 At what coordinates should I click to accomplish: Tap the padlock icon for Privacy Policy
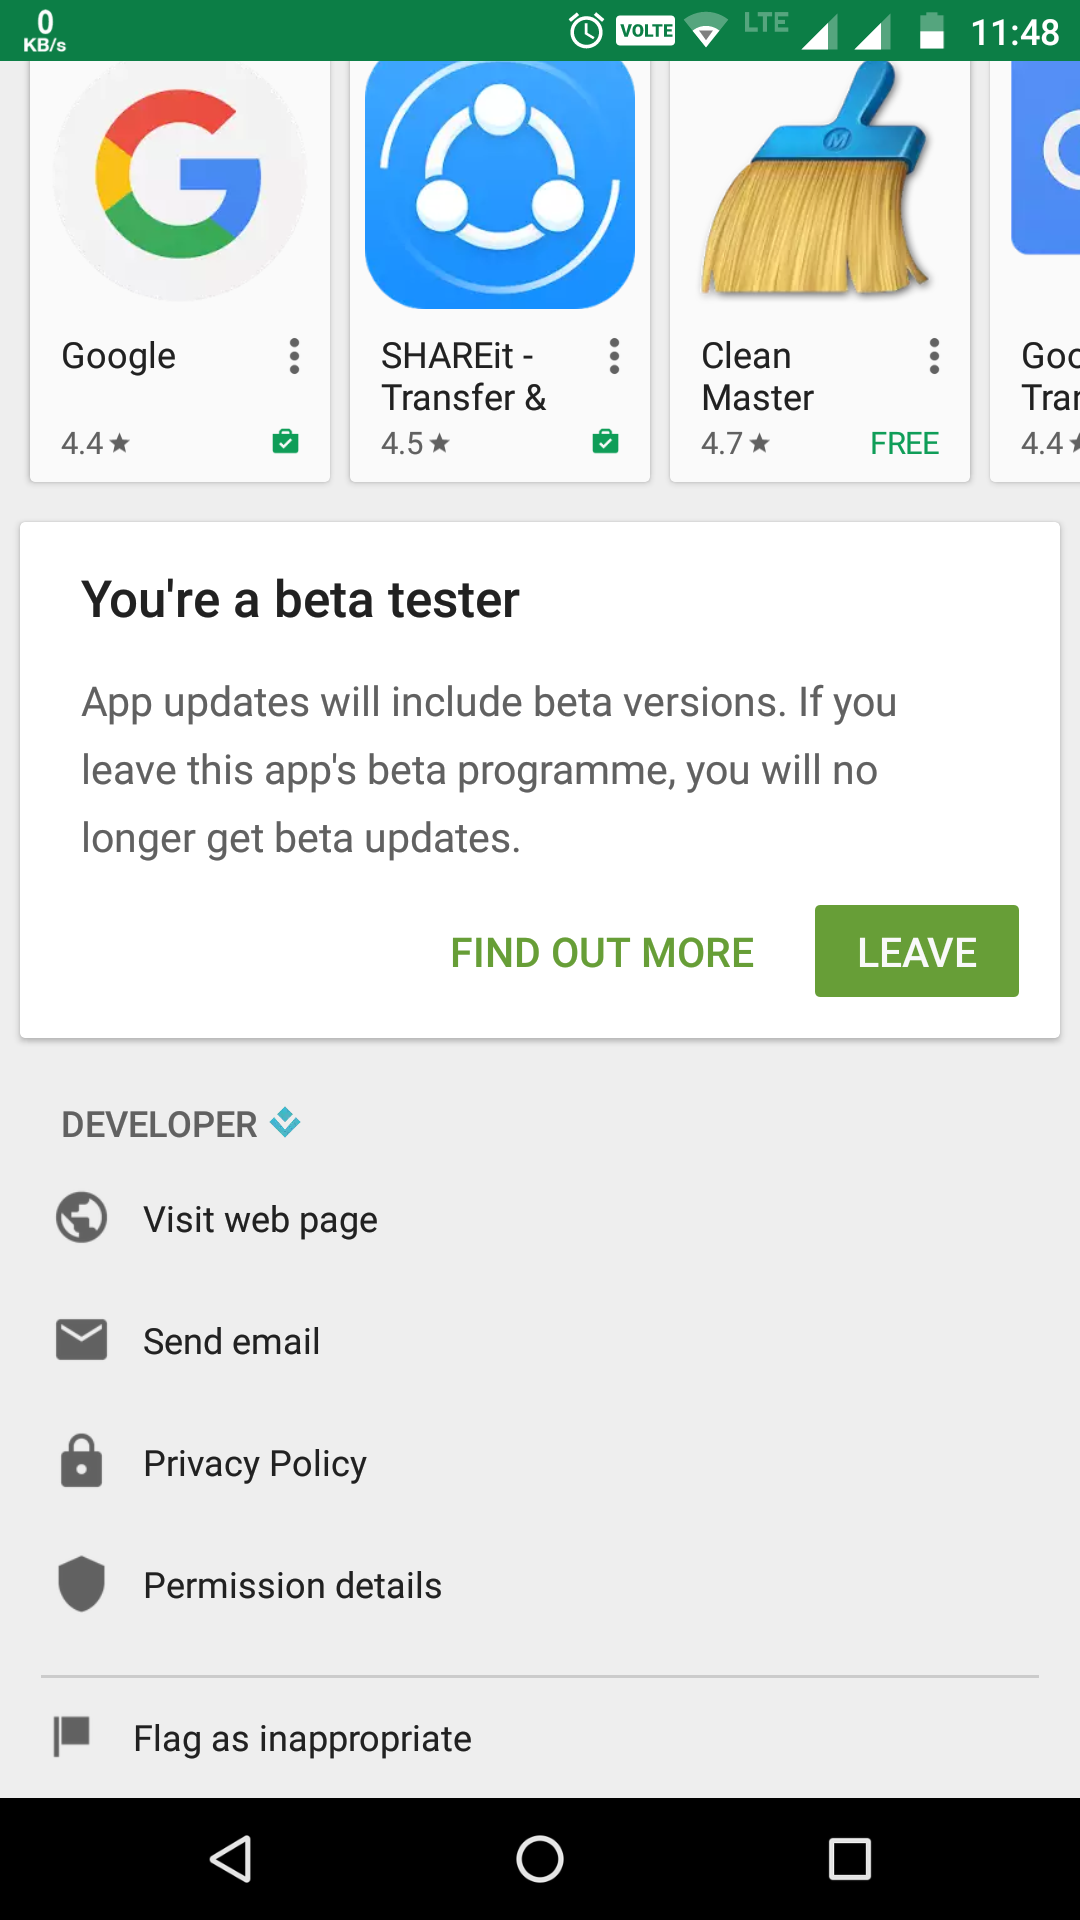(x=82, y=1461)
